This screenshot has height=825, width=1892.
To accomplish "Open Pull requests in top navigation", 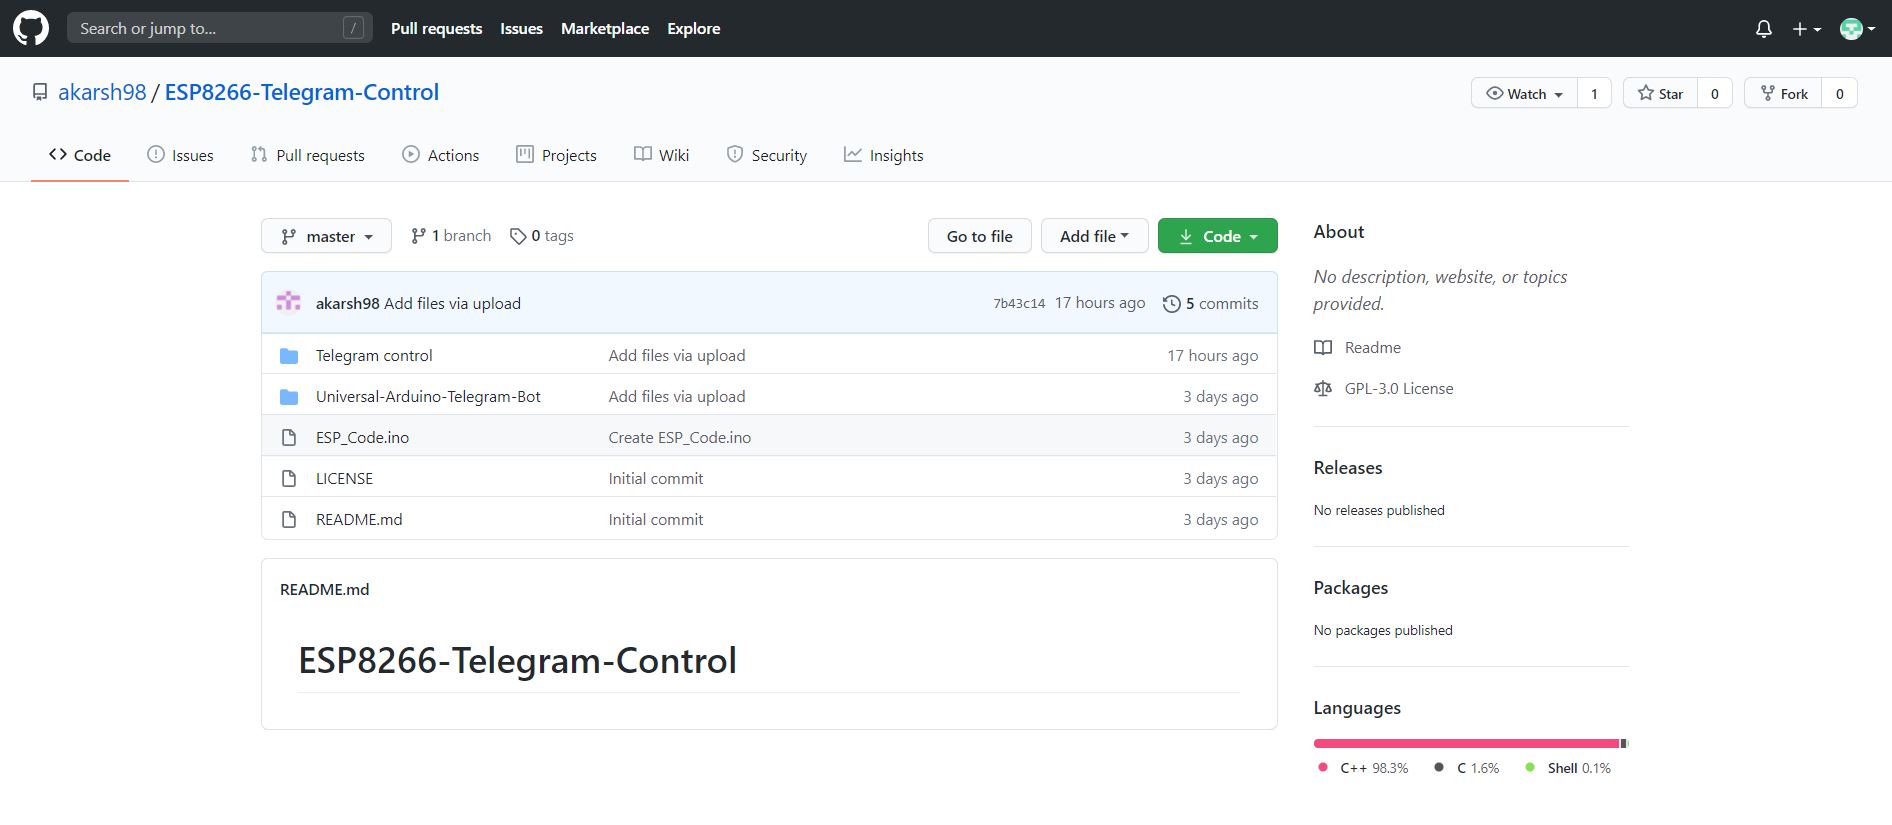I will tap(436, 28).
